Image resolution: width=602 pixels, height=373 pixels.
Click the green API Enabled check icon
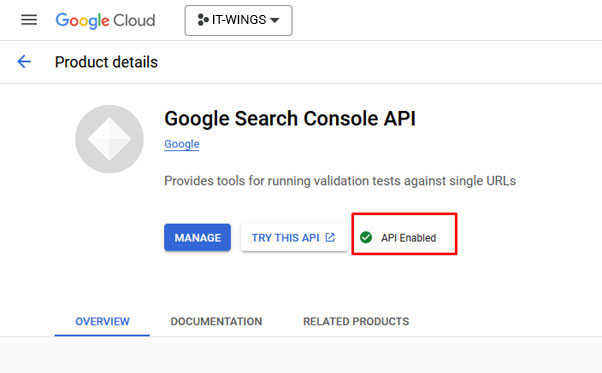click(x=366, y=238)
